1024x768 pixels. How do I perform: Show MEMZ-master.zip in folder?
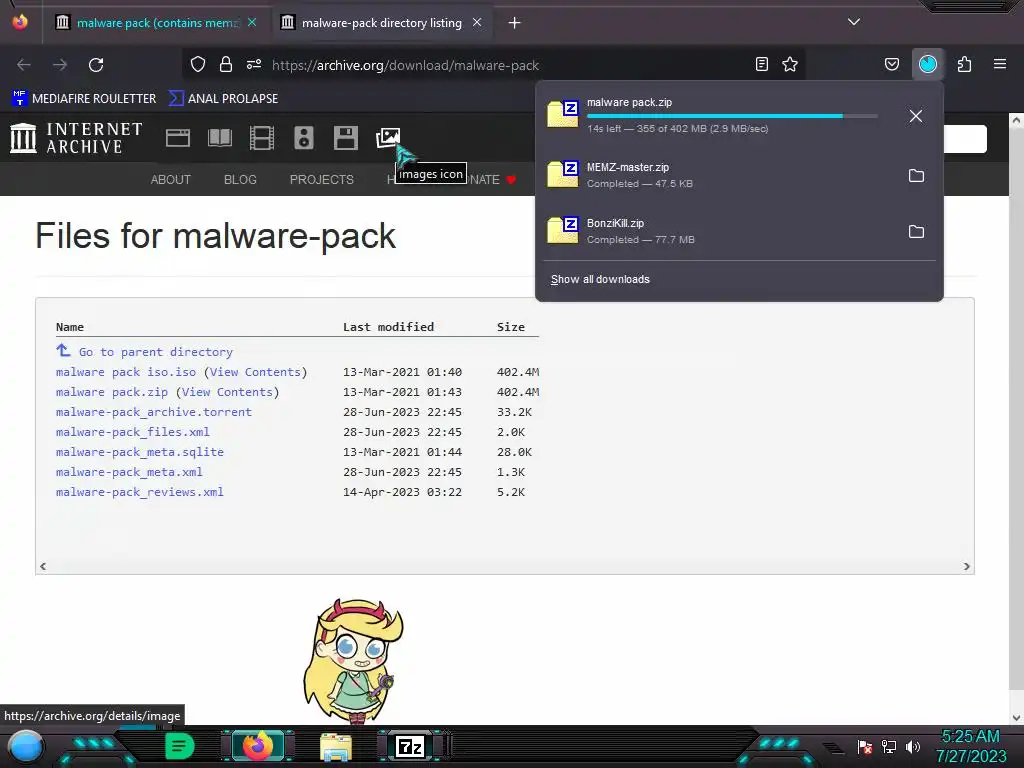coord(916,176)
